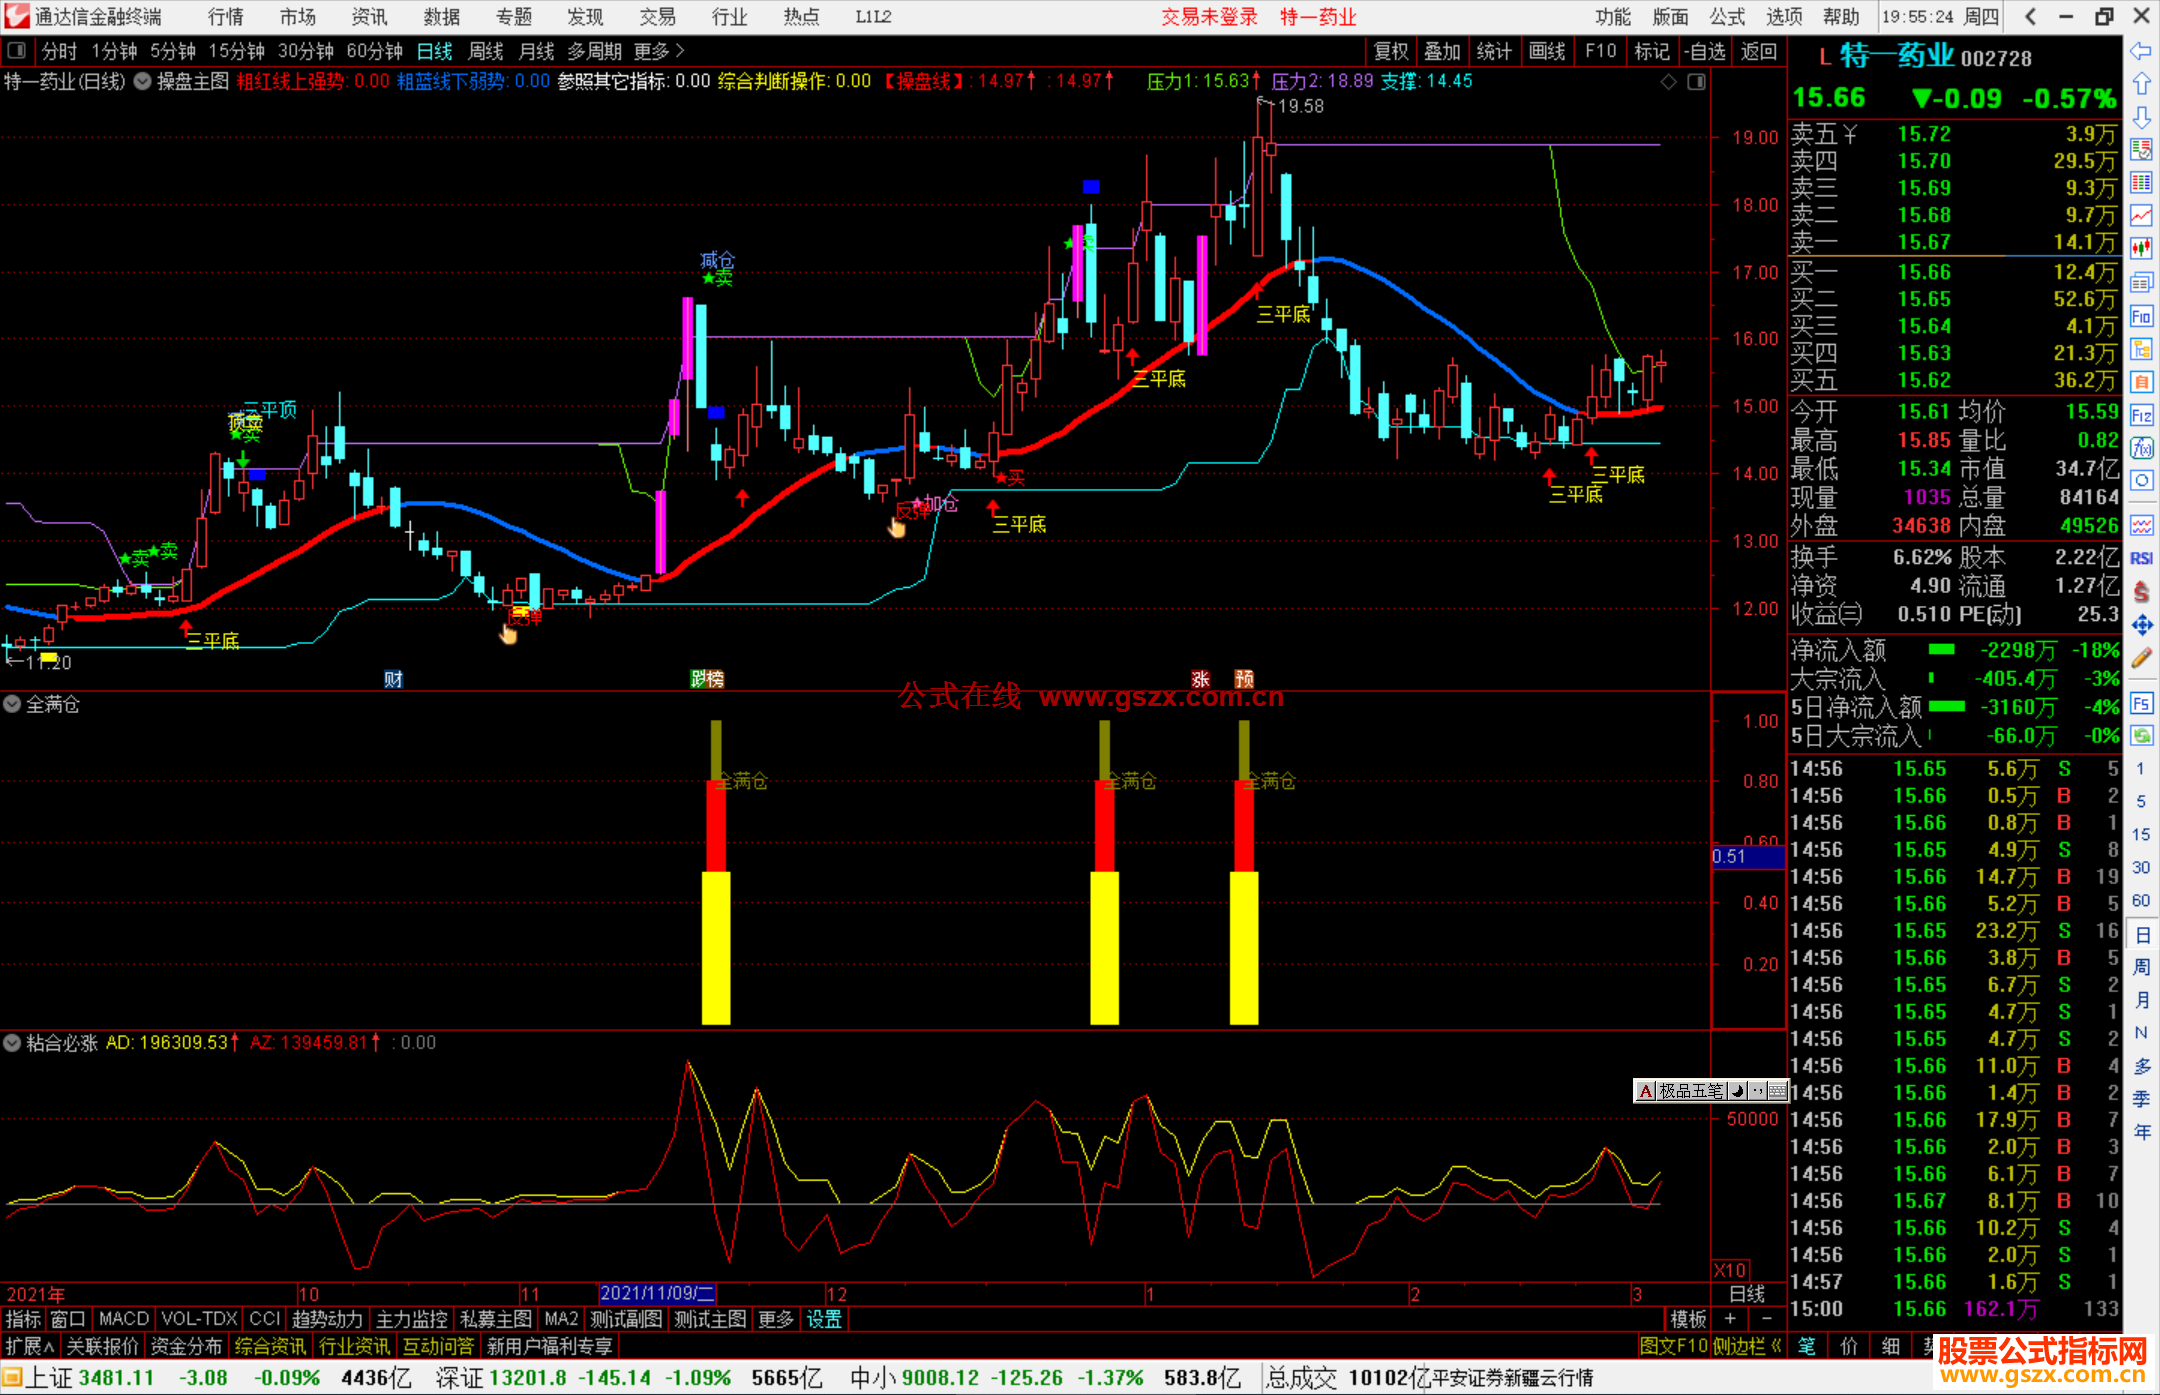
Task: Click the 设置 settings button in indicator bar
Action: [824, 1319]
